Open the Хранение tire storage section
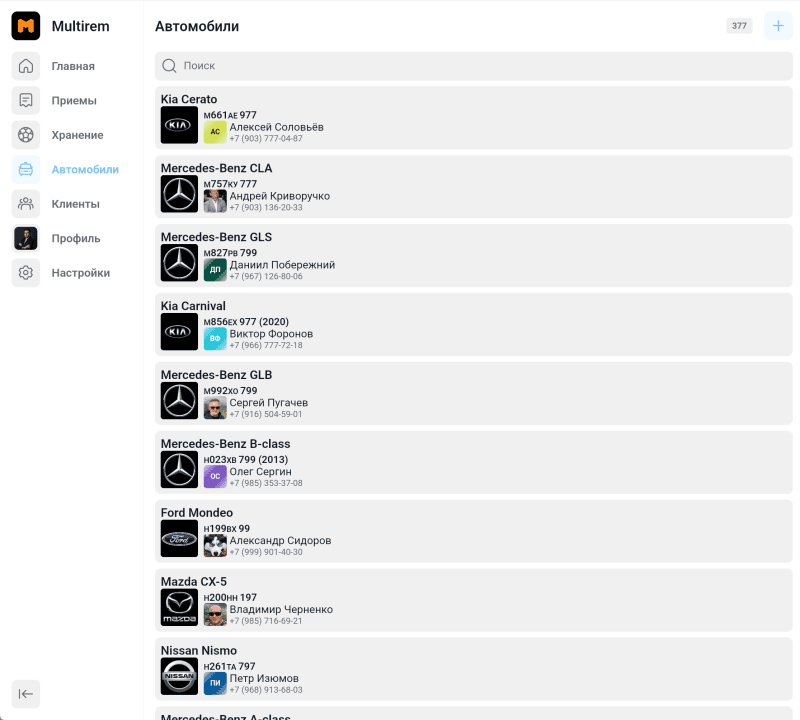Image resolution: width=800 pixels, height=720 pixels. (x=26, y=135)
